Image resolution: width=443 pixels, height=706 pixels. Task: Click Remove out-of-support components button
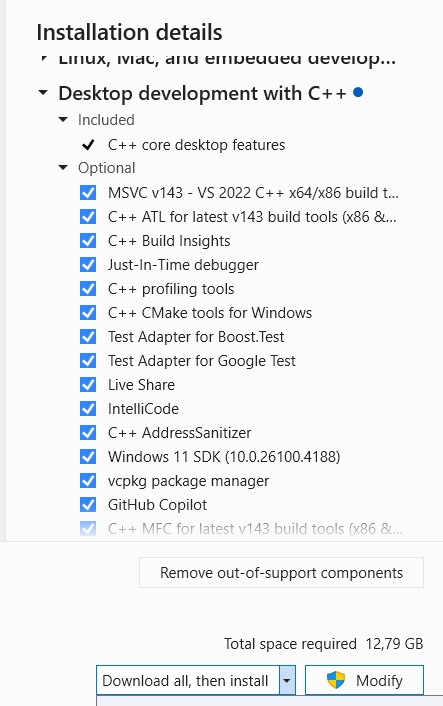(x=281, y=573)
